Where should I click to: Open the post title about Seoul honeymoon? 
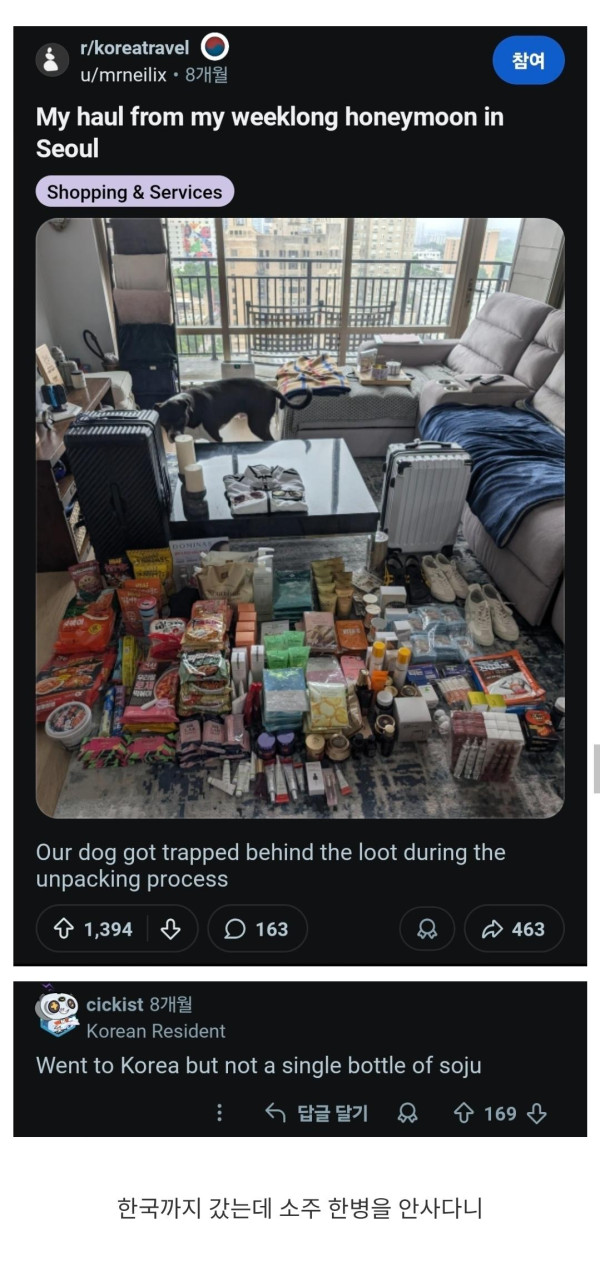click(270, 132)
